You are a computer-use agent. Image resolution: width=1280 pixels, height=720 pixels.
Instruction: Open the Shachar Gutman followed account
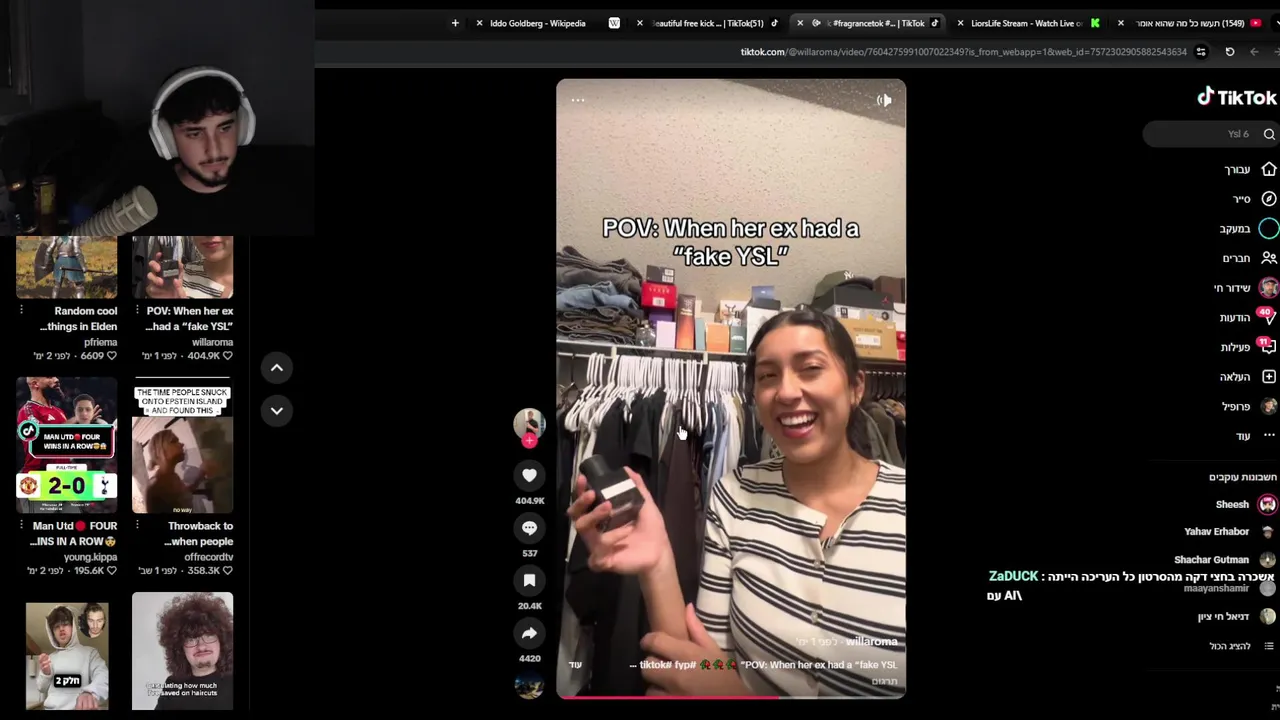(1224, 560)
